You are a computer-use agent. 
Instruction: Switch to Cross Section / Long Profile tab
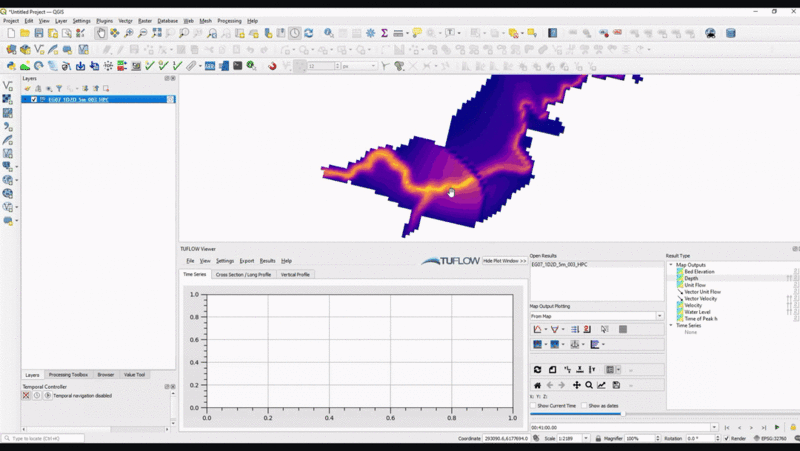tap(242, 274)
